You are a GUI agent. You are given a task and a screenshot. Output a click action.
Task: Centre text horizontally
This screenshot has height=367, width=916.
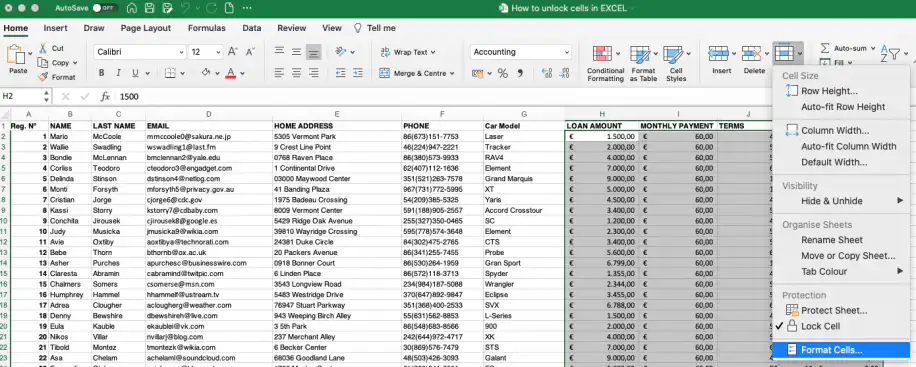tap(297, 73)
